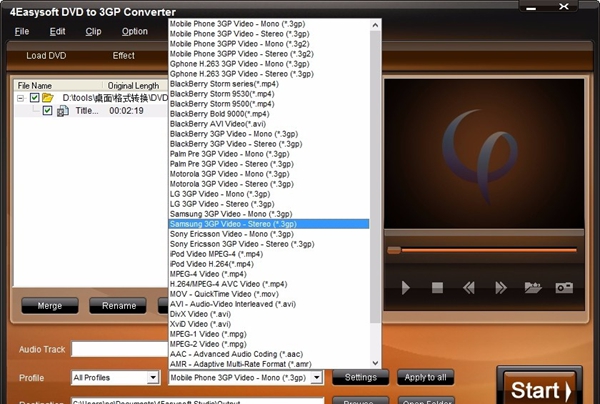The width and height of the screenshot is (600, 404).
Task: Click the Destination path field
Action: pyautogui.click(x=197, y=401)
